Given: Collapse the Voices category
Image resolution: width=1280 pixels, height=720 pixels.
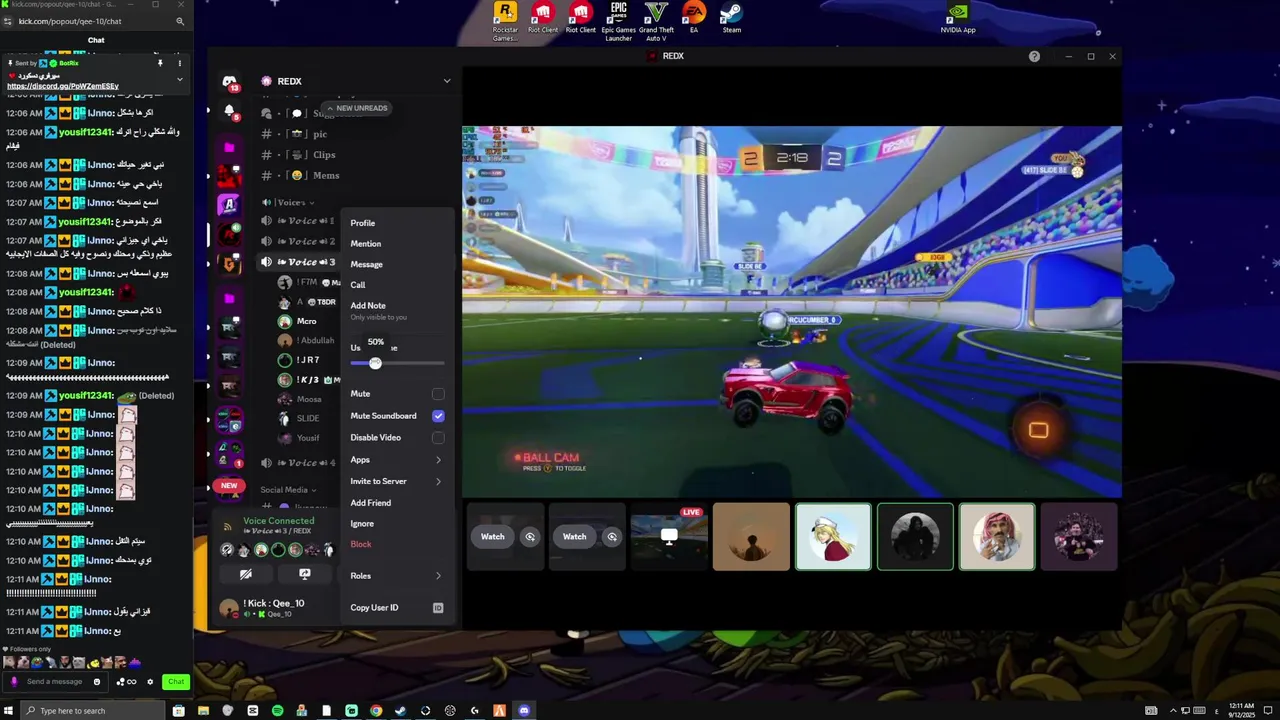Looking at the screenshot, I should point(290,202).
